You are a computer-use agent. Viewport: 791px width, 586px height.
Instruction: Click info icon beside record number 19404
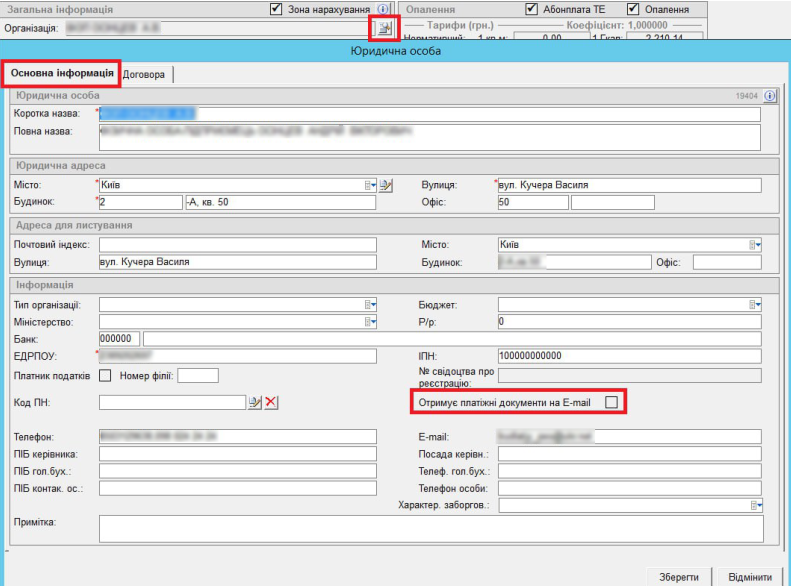[x=770, y=96]
